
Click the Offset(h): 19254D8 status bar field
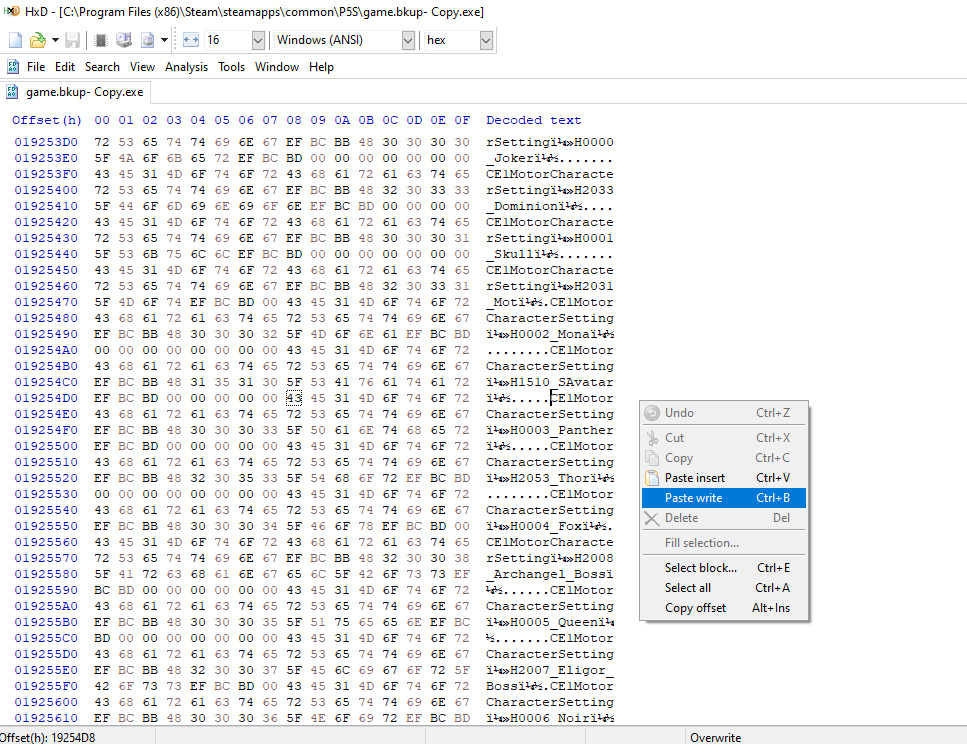point(77,737)
